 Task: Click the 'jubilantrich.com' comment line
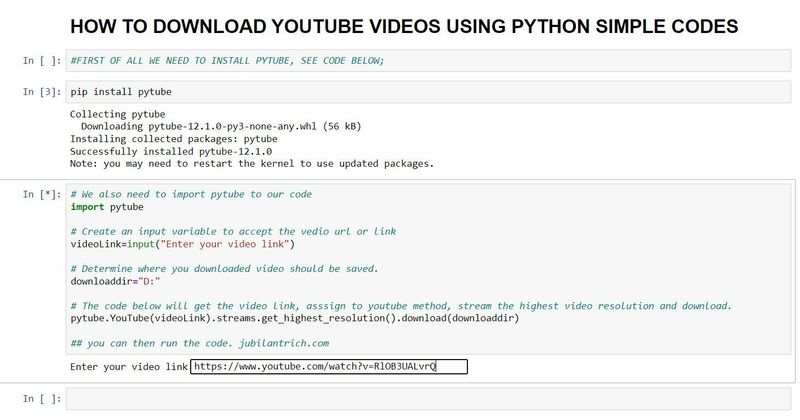tap(199, 343)
